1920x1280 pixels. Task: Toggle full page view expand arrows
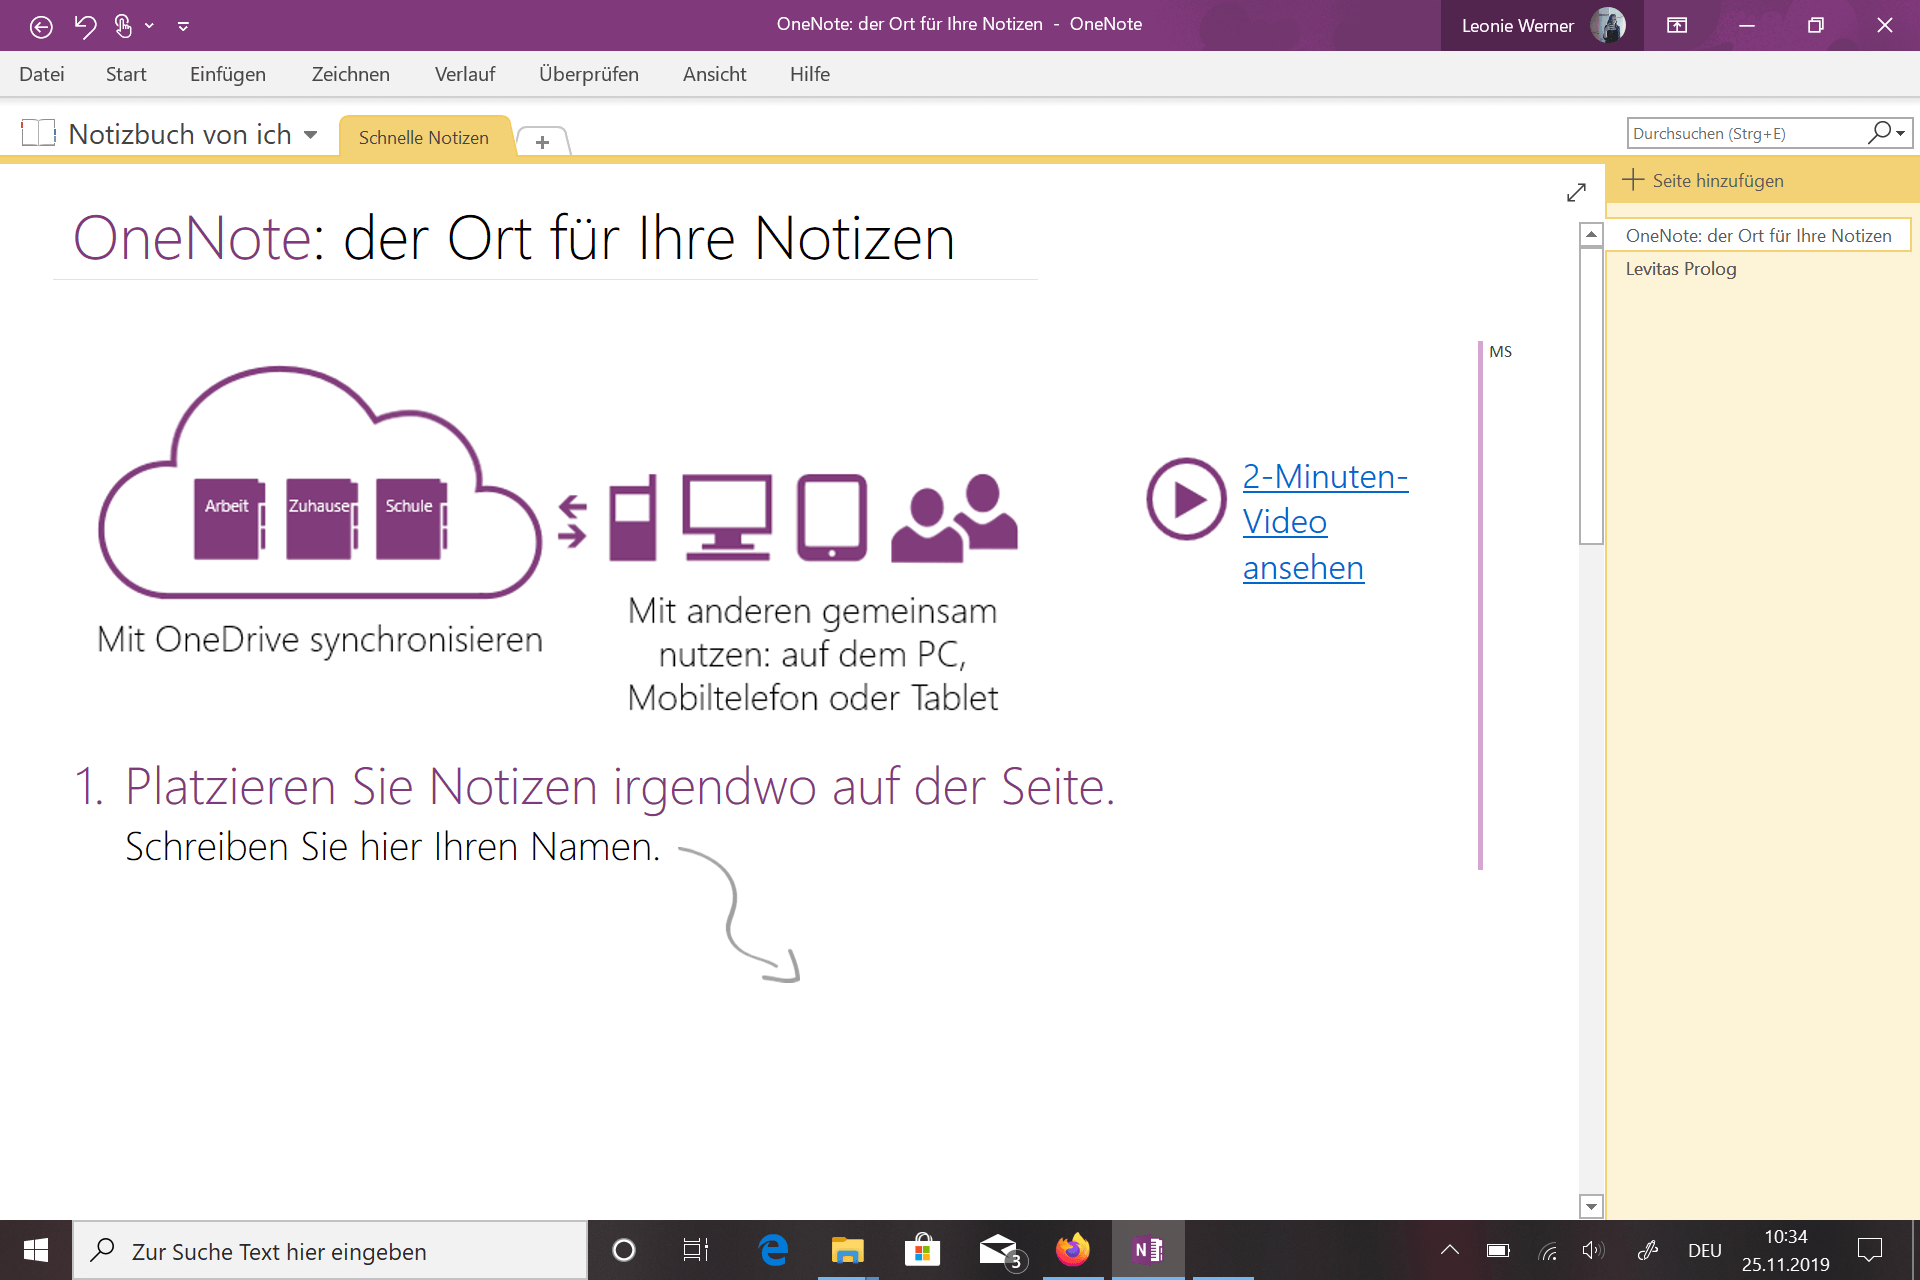tap(1576, 192)
